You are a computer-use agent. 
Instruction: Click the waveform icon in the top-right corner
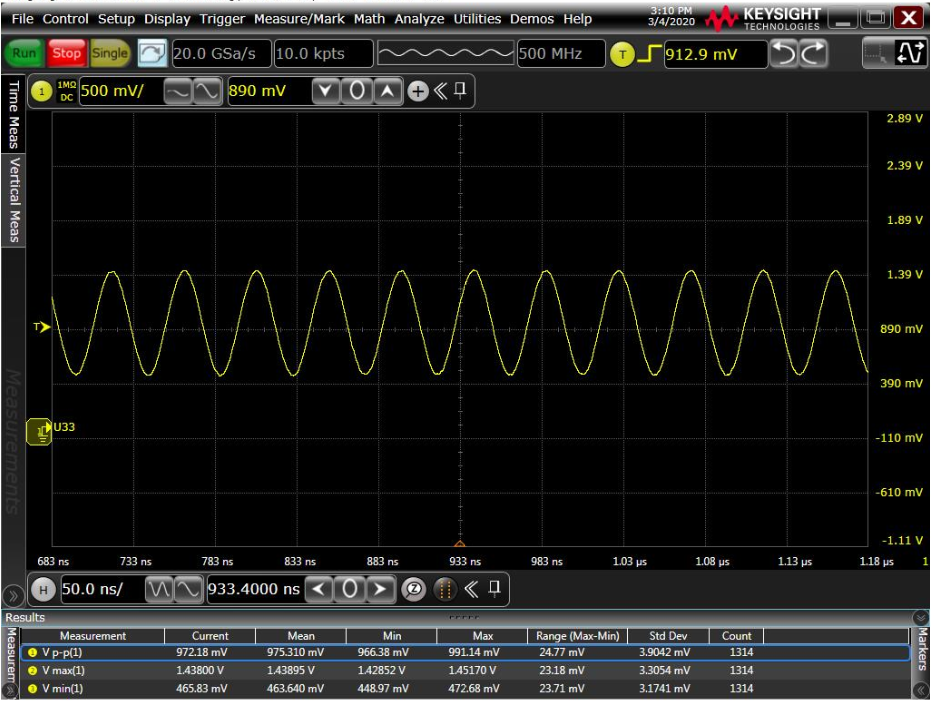910,54
